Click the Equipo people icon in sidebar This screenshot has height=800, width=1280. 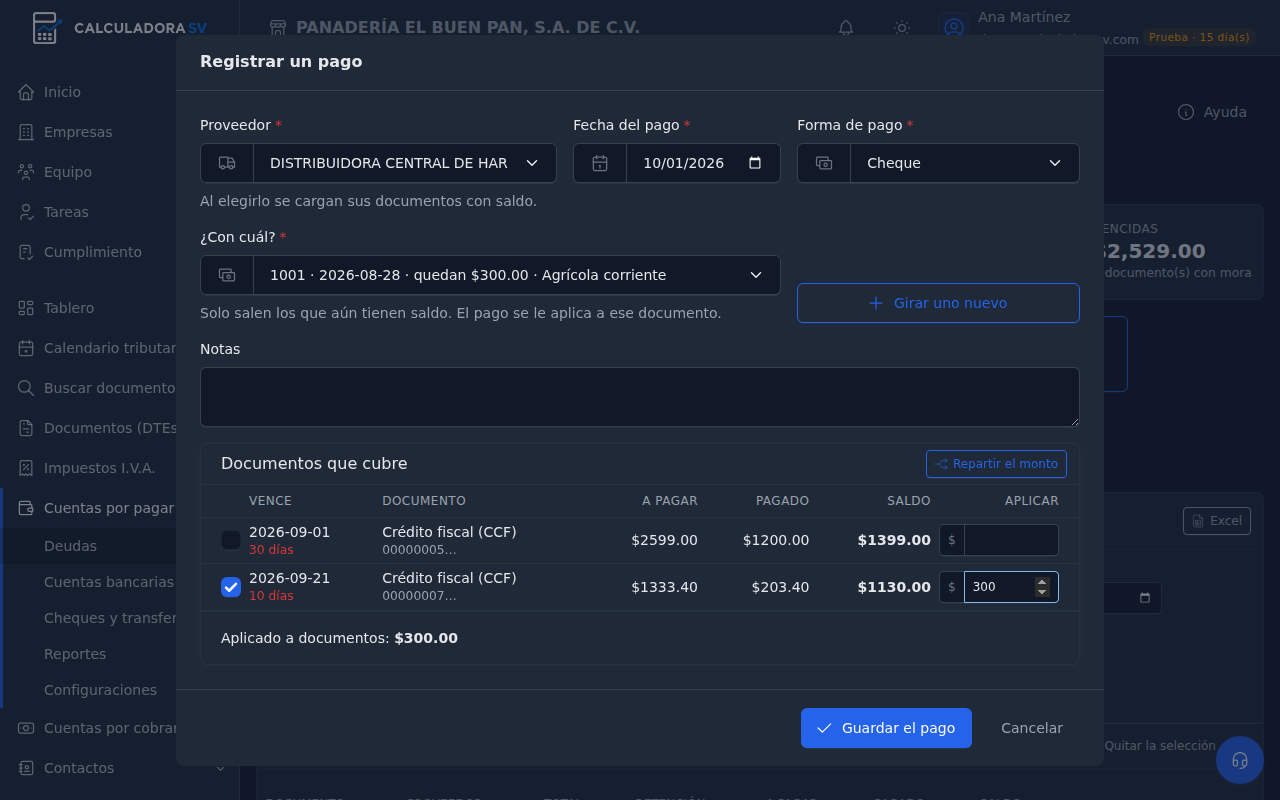(x=26, y=172)
